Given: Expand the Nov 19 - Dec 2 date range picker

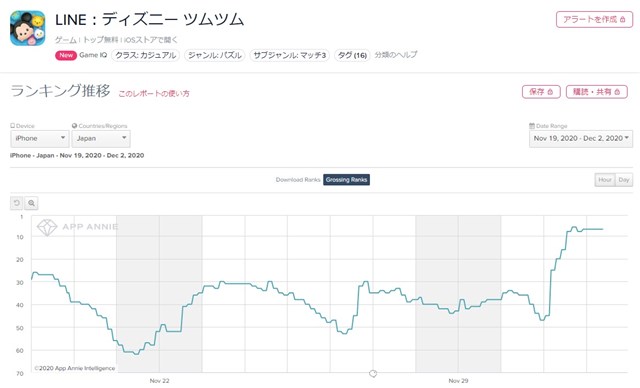Looking at the screenshot, I should pyautogui.click(x=581, y=139).
